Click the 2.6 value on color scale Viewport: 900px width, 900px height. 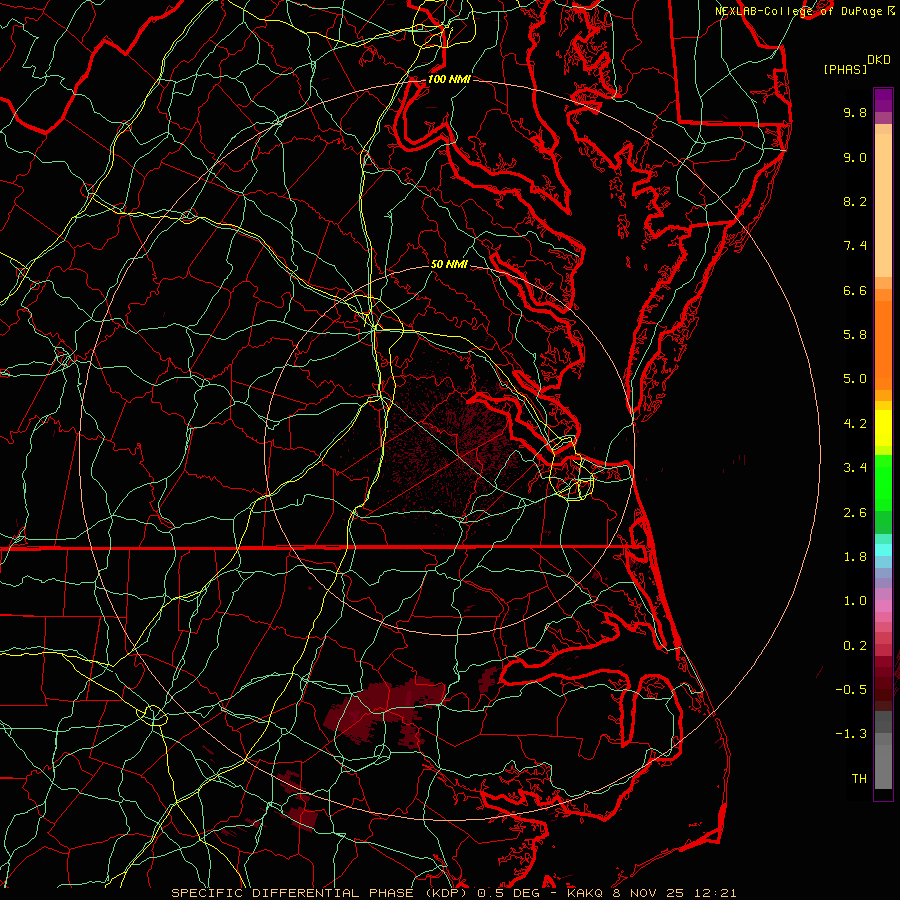pyautogui.click(x=855, y=513)
